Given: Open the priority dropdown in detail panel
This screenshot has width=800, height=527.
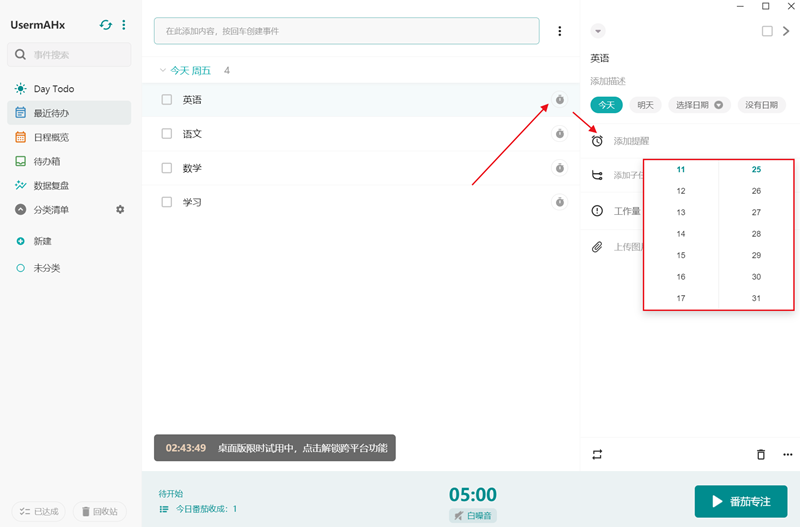Looking at the screenshot, I should click(598, 31).
